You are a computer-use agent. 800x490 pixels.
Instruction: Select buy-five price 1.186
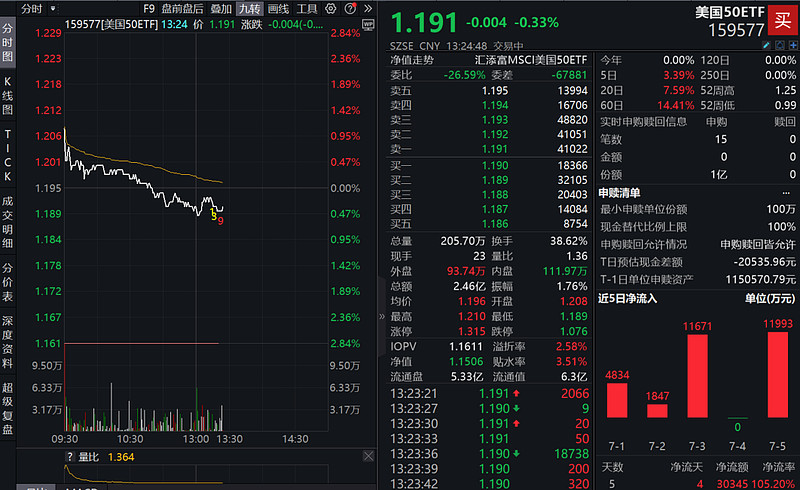pos(495,224)
